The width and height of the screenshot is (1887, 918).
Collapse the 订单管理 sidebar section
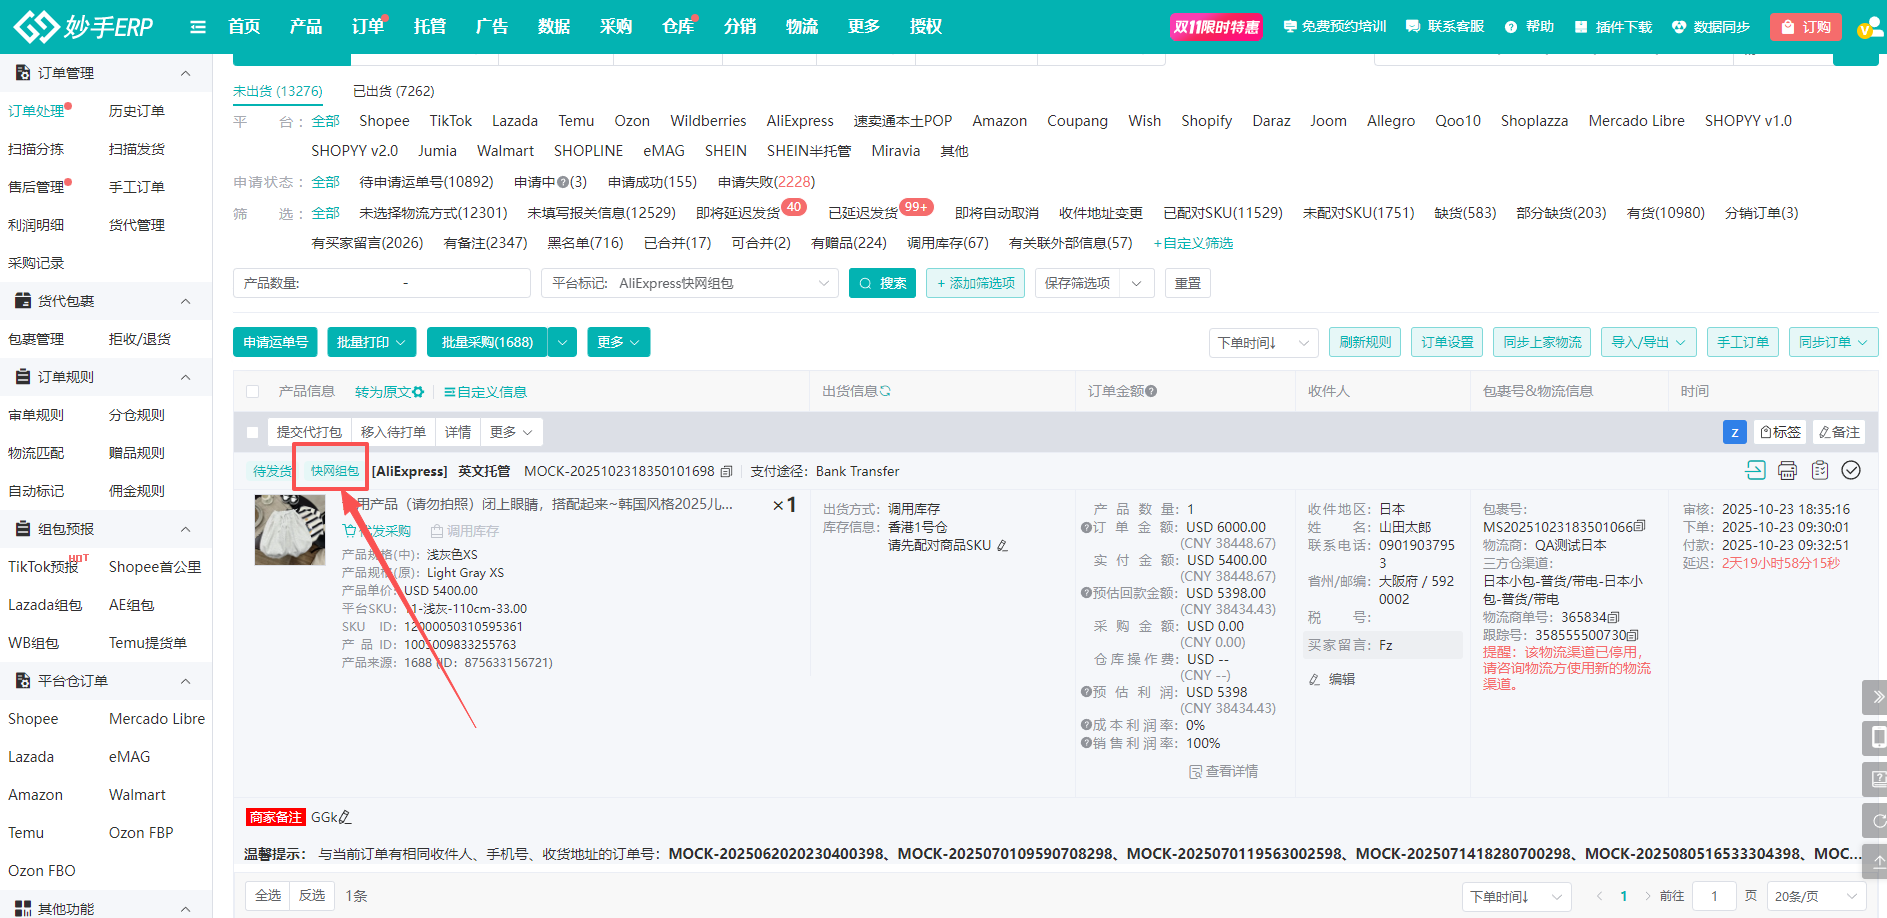(185, 73)
